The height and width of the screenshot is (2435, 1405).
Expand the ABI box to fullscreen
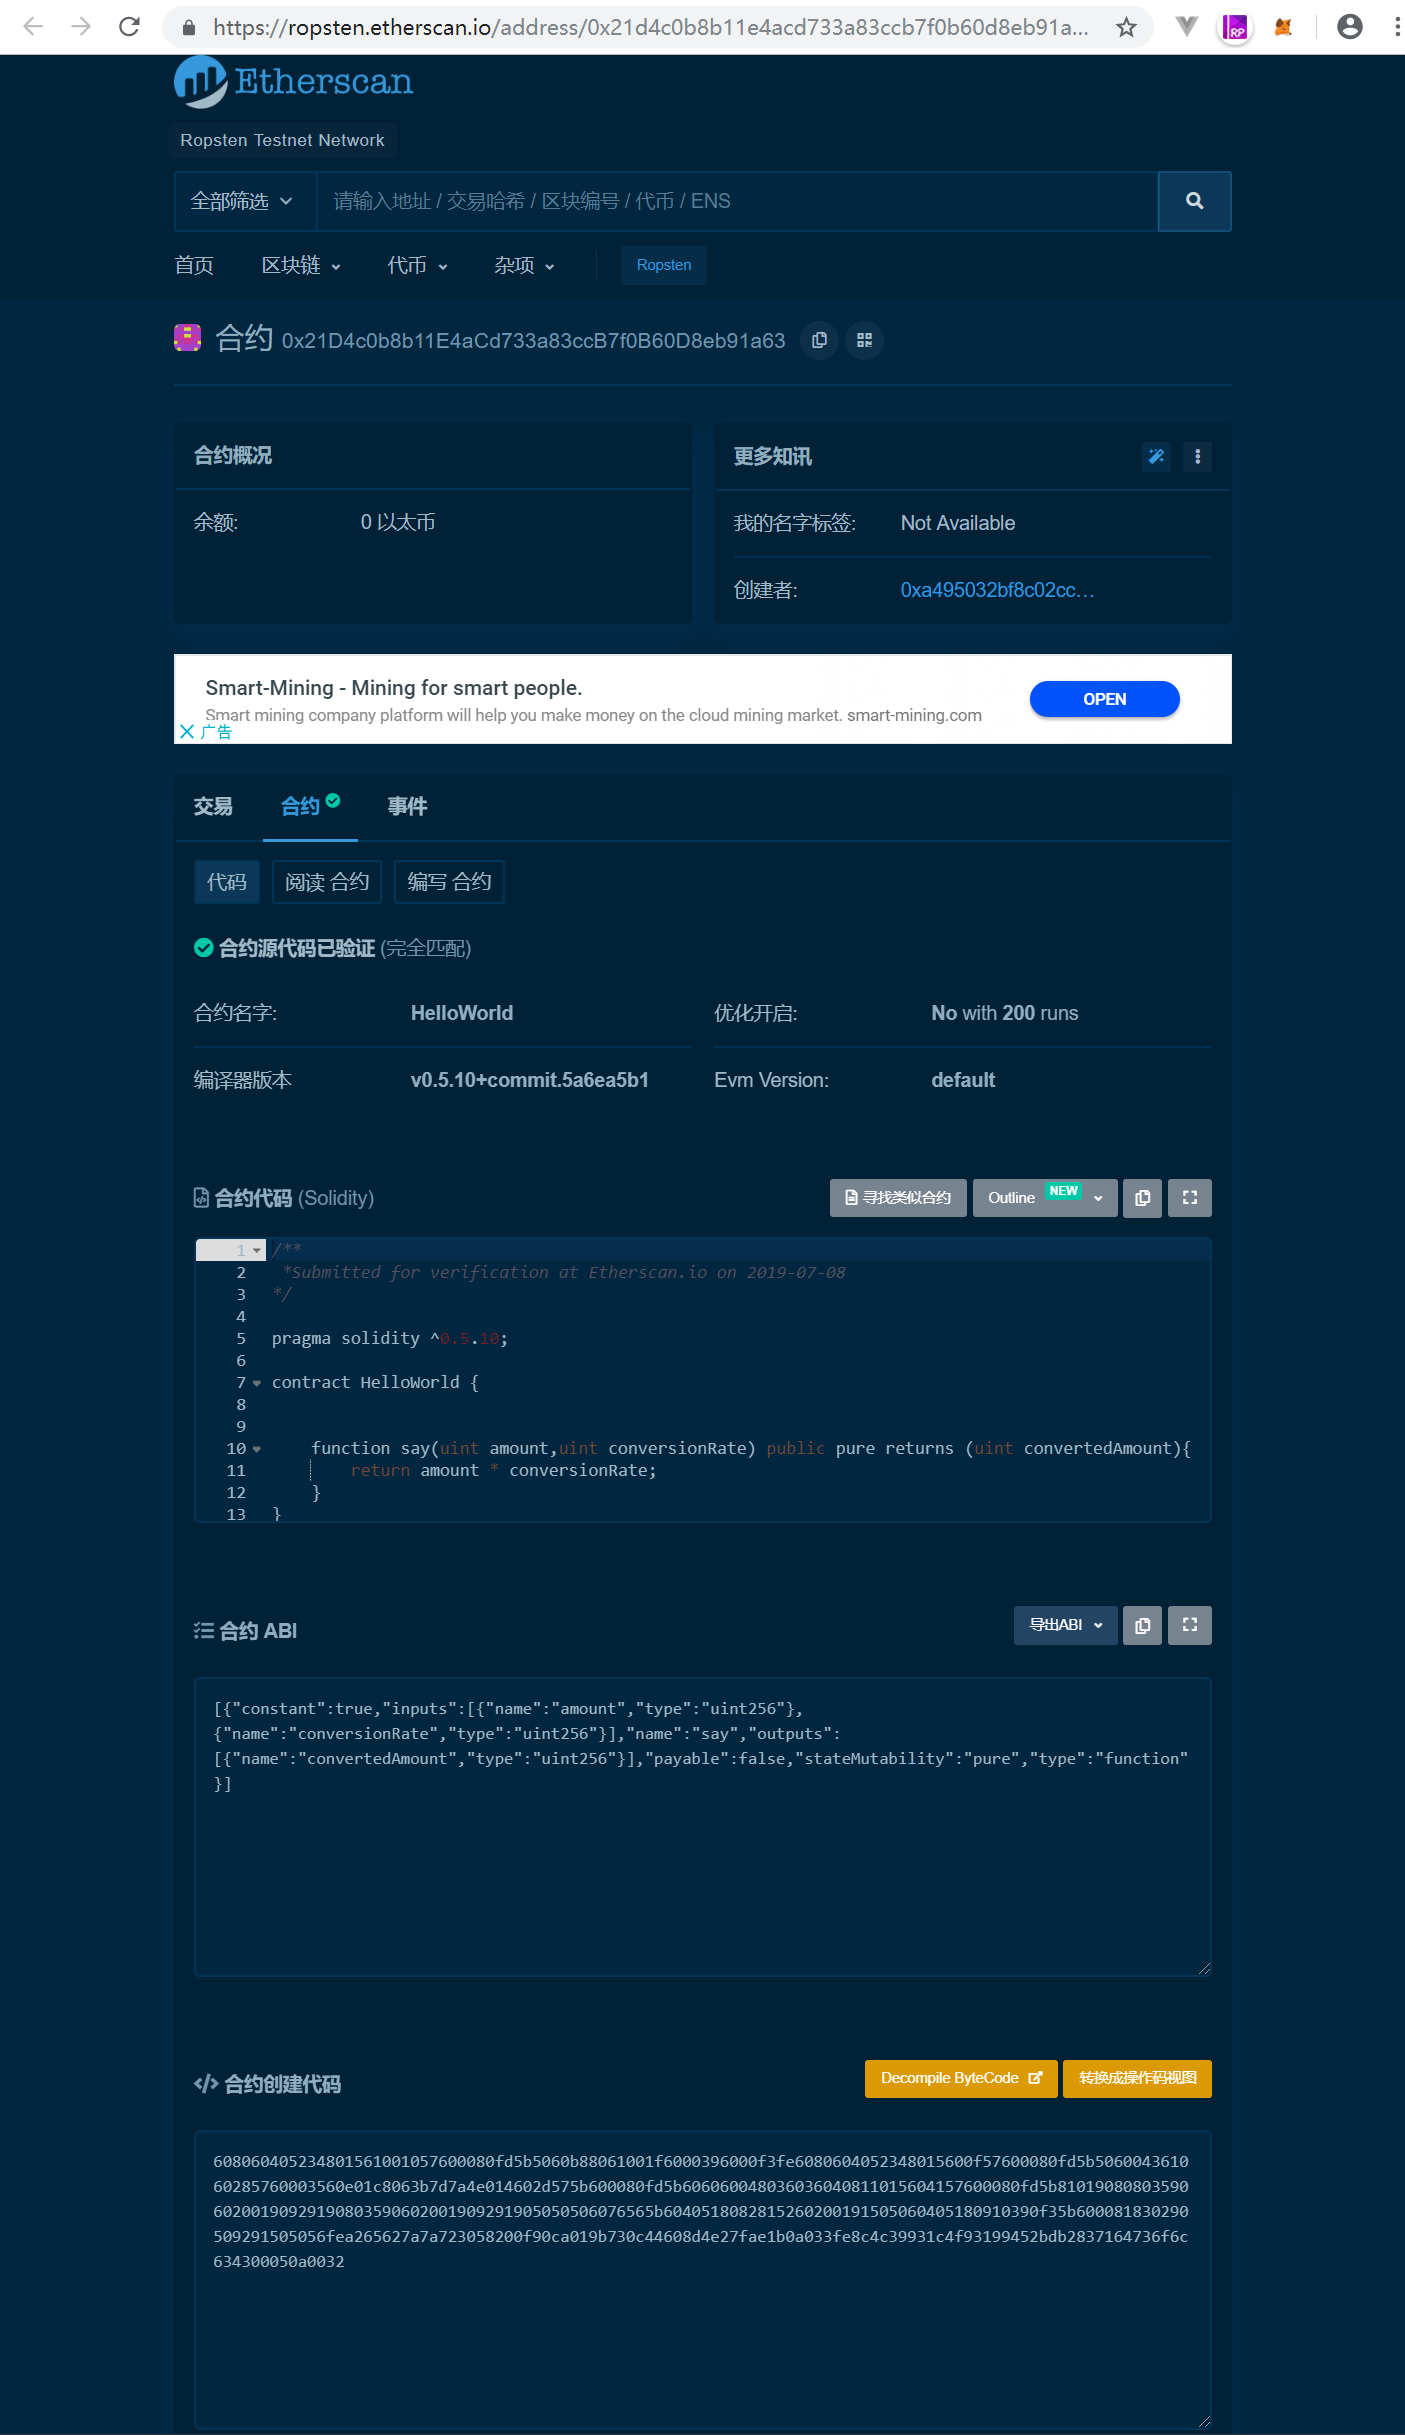click(x=1190, y=1625)
